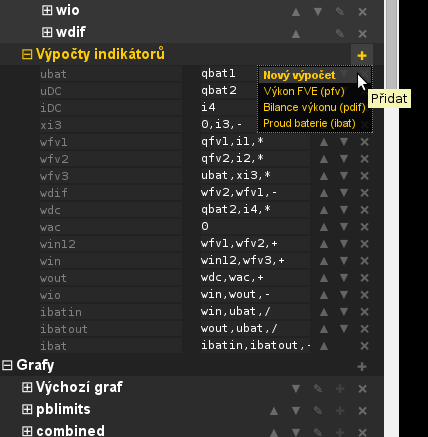Click the wfv3 formula field ubat,xi3,*
The width and height of the screenshot is (428, 437).
click(x=255, y=176)
